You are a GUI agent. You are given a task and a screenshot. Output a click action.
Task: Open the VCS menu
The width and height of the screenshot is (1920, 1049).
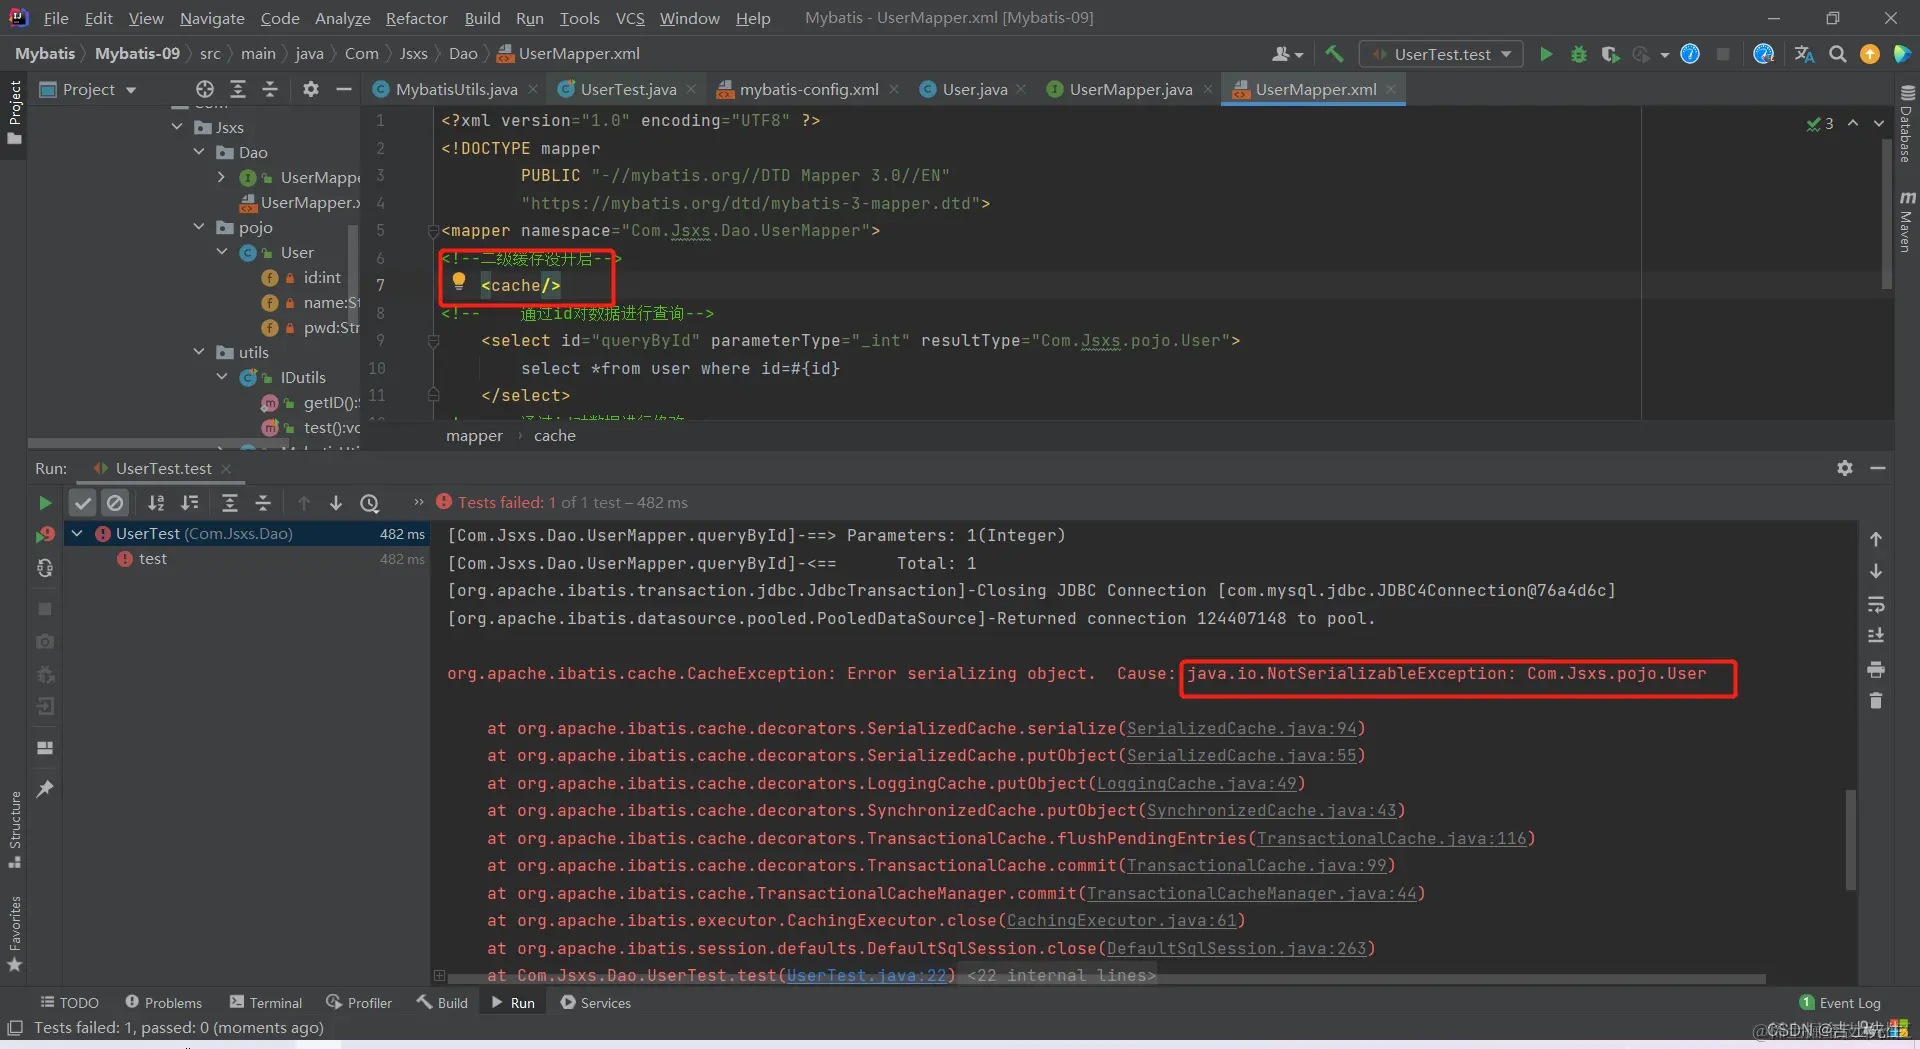click(630, 18)
